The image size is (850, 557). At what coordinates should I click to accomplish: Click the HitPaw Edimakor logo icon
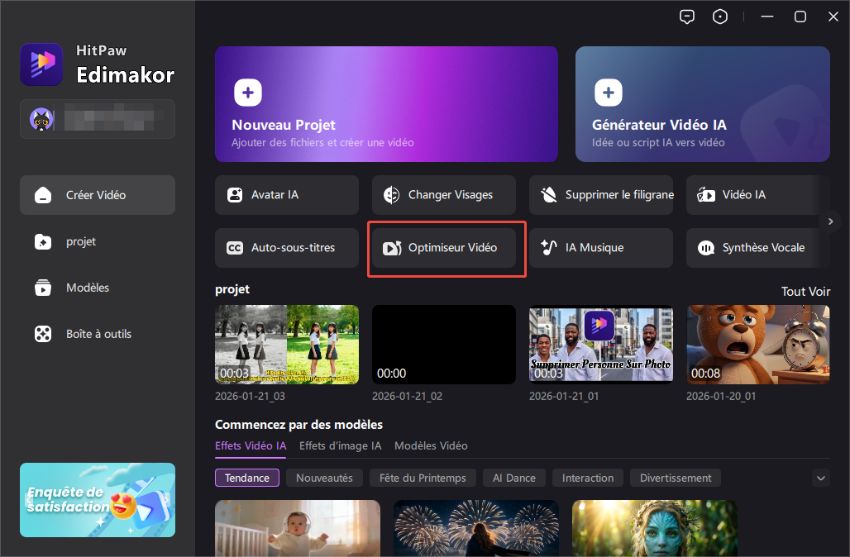tap(42, 64)
